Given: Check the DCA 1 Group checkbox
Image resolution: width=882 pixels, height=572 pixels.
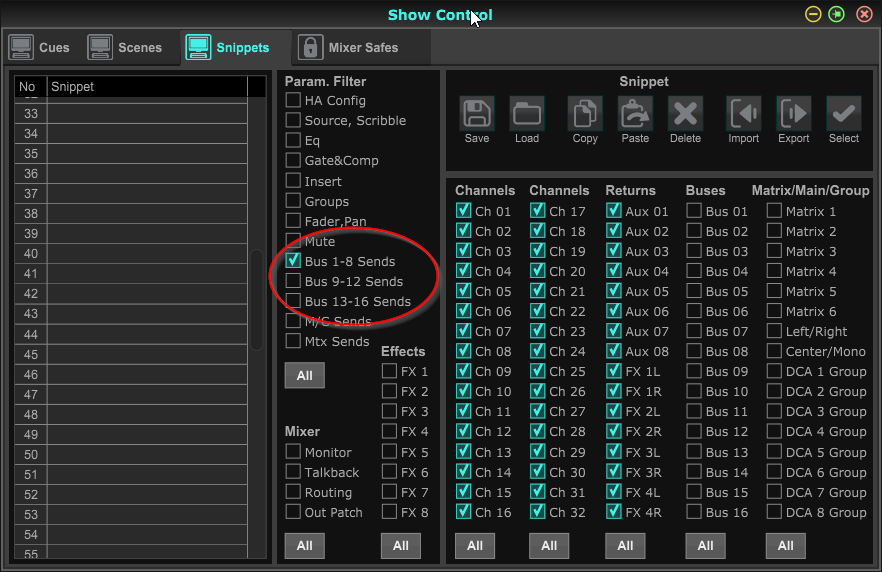Looking at the screenshot, I should pyautogui.click(x=775, y=371).
